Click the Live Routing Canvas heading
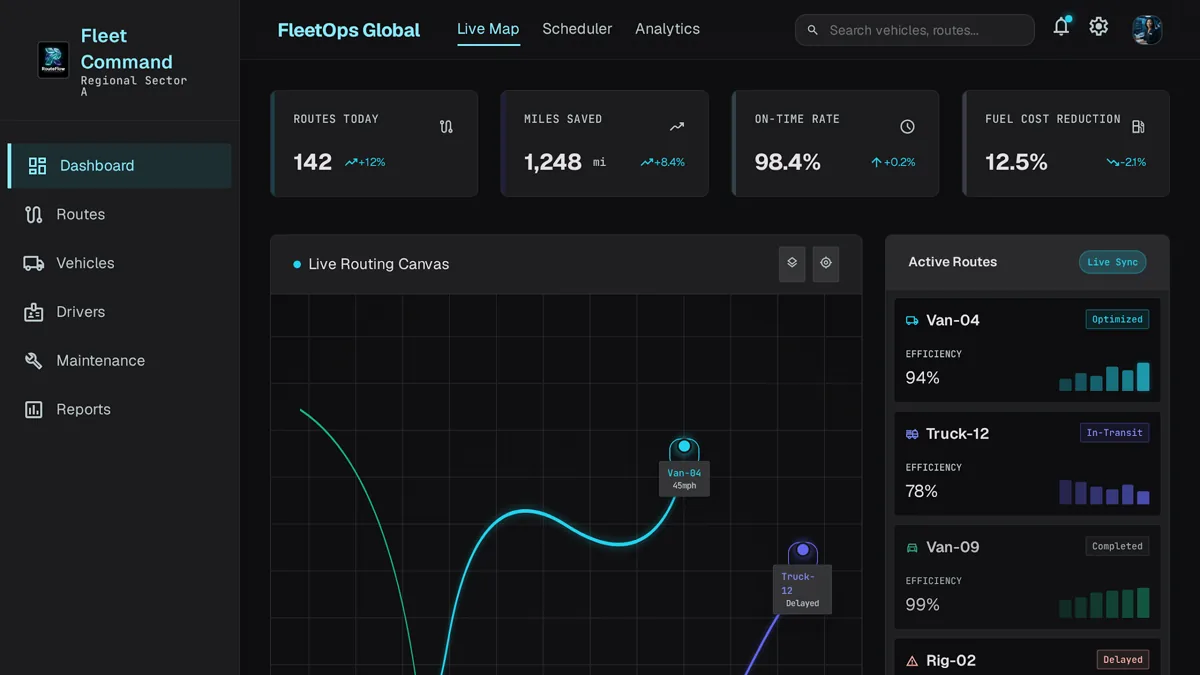The width and height of the screenshot is (1200, 675). coord(379,264)
